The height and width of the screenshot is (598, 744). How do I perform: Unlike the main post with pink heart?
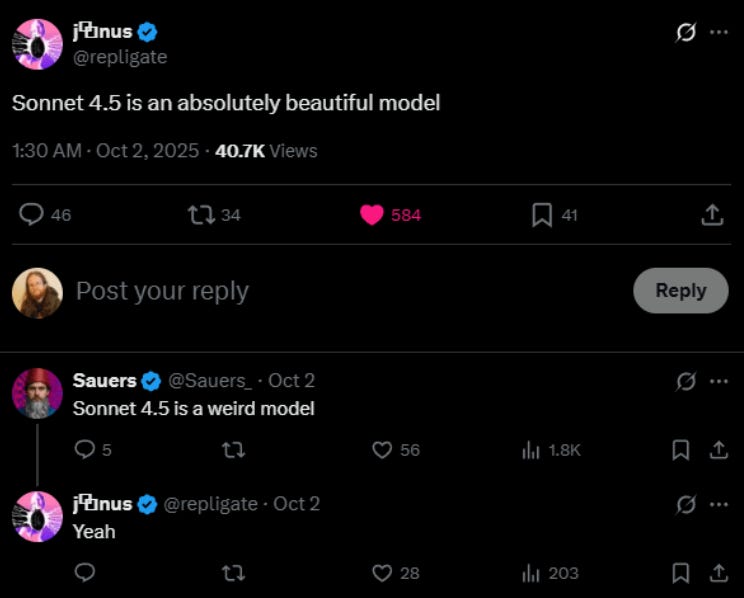[x=372, y=214]
